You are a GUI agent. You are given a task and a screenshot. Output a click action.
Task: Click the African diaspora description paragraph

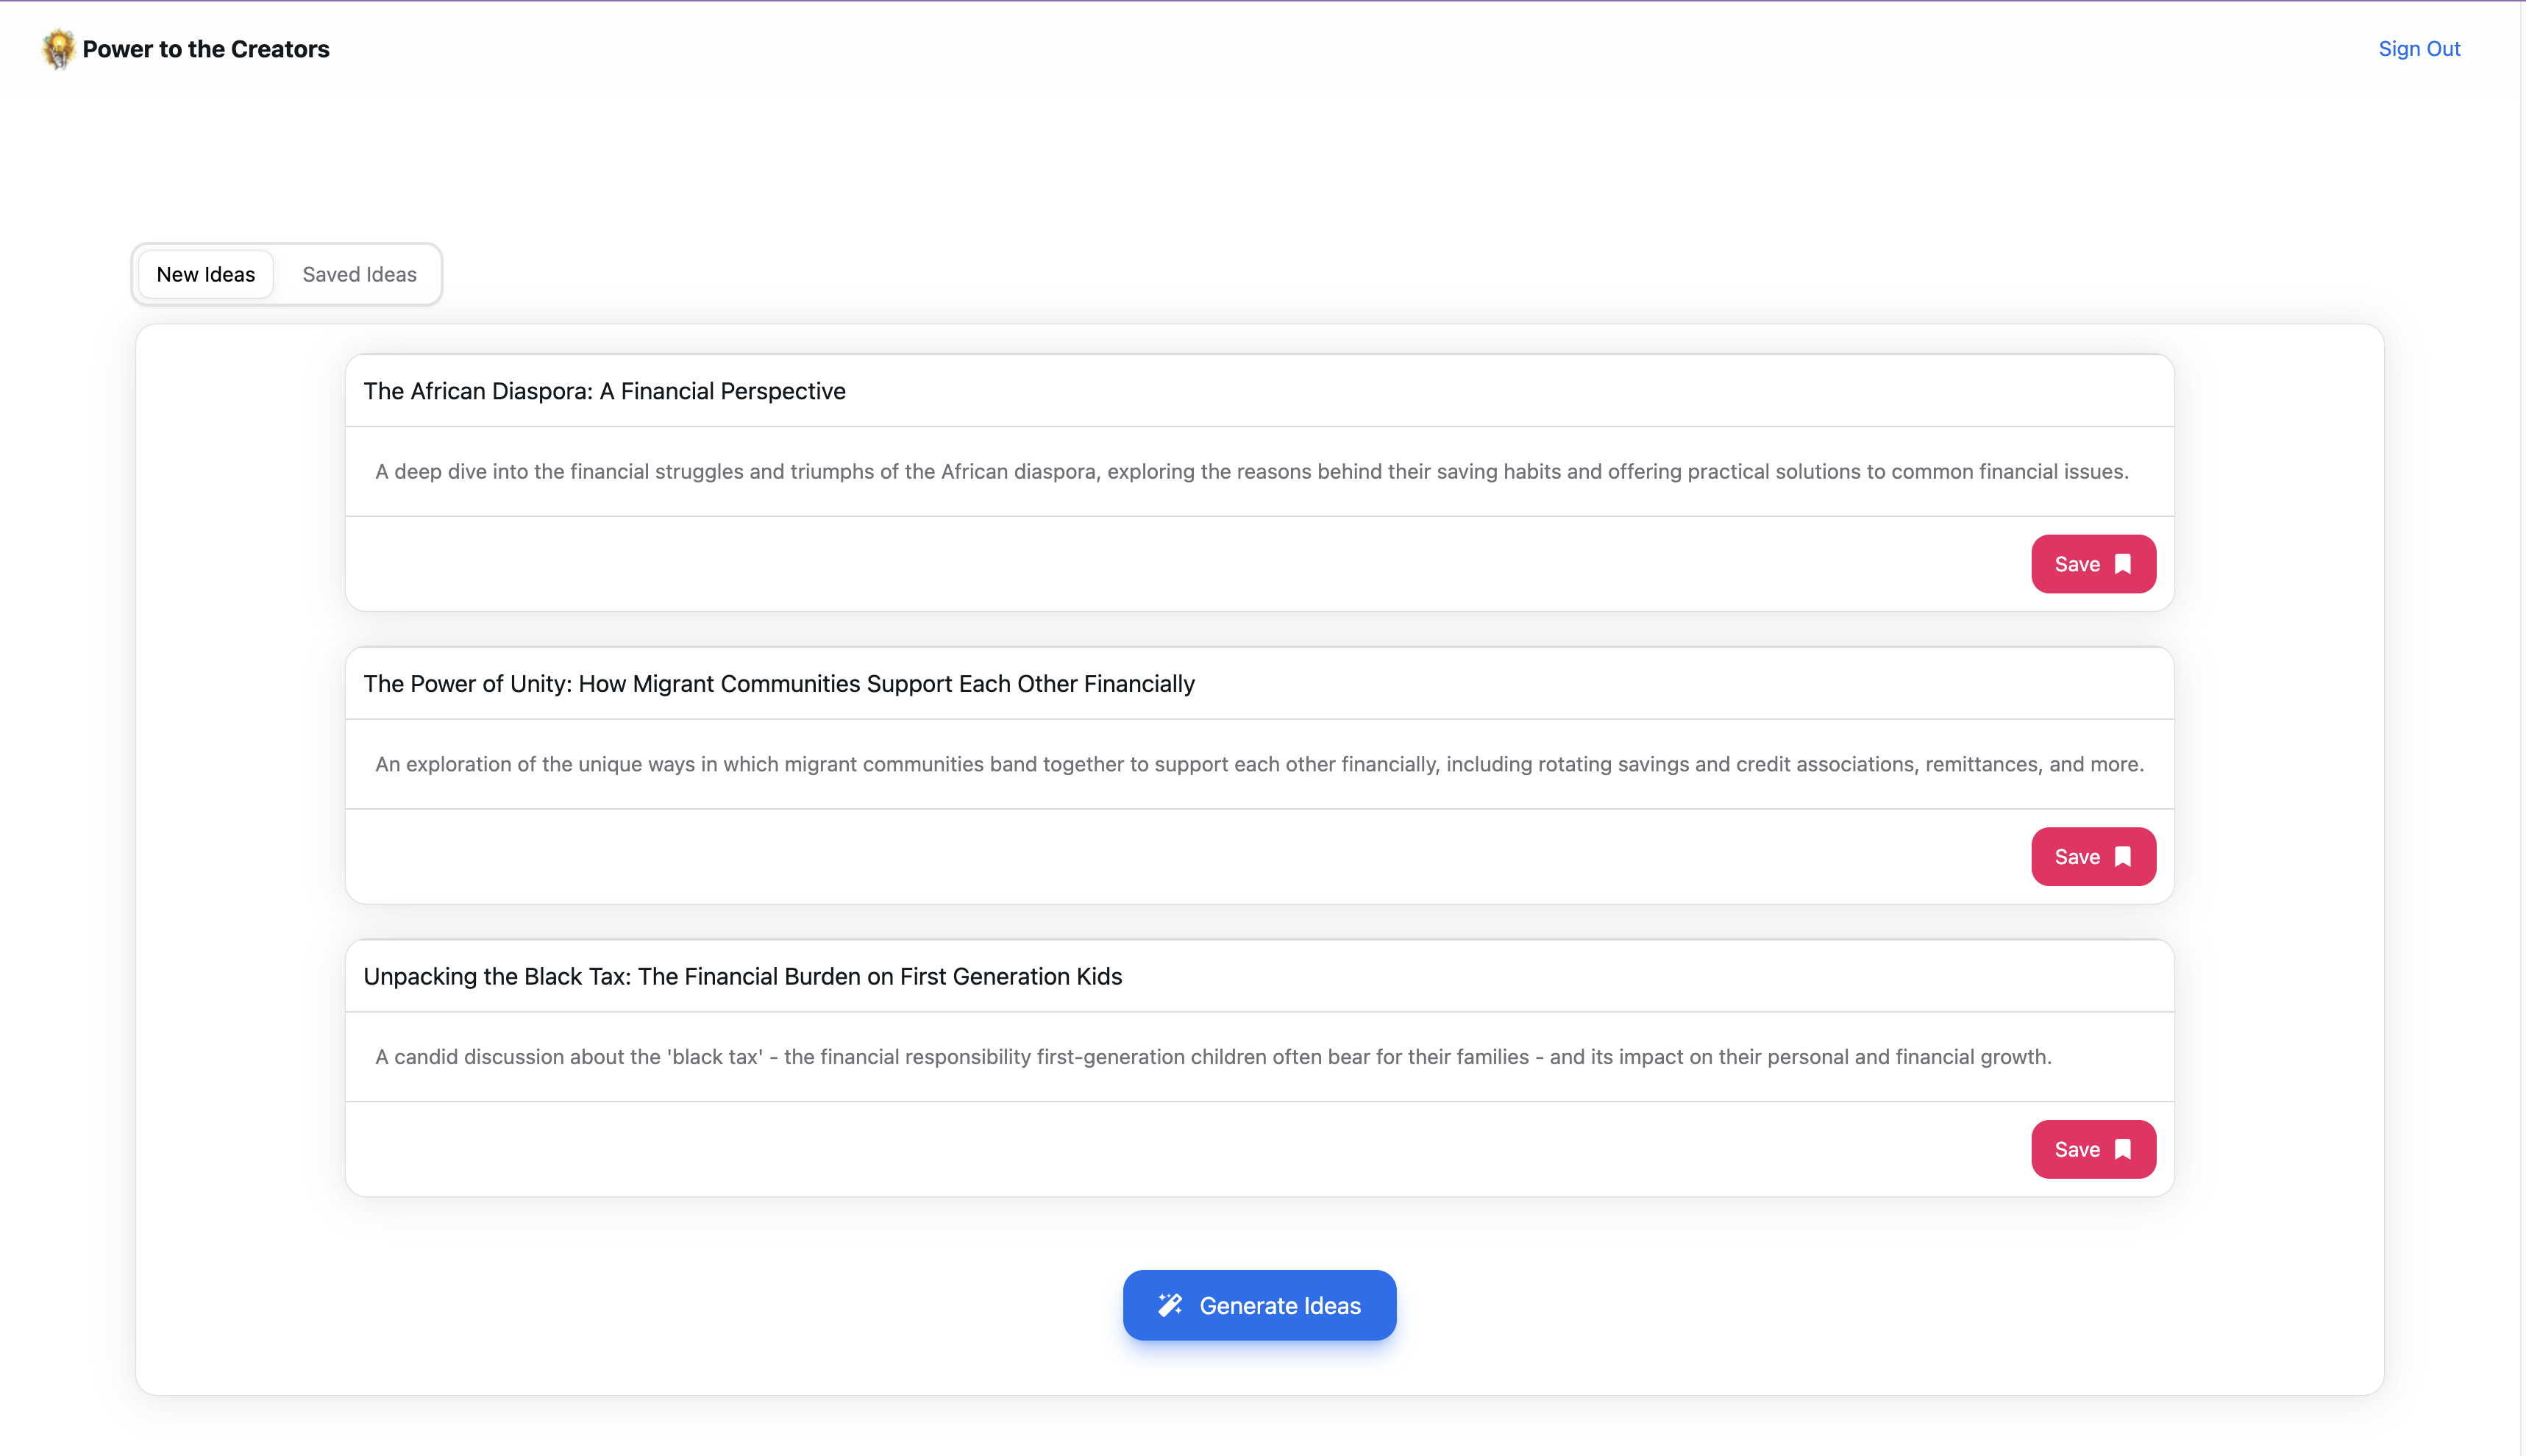(1251, 472)
